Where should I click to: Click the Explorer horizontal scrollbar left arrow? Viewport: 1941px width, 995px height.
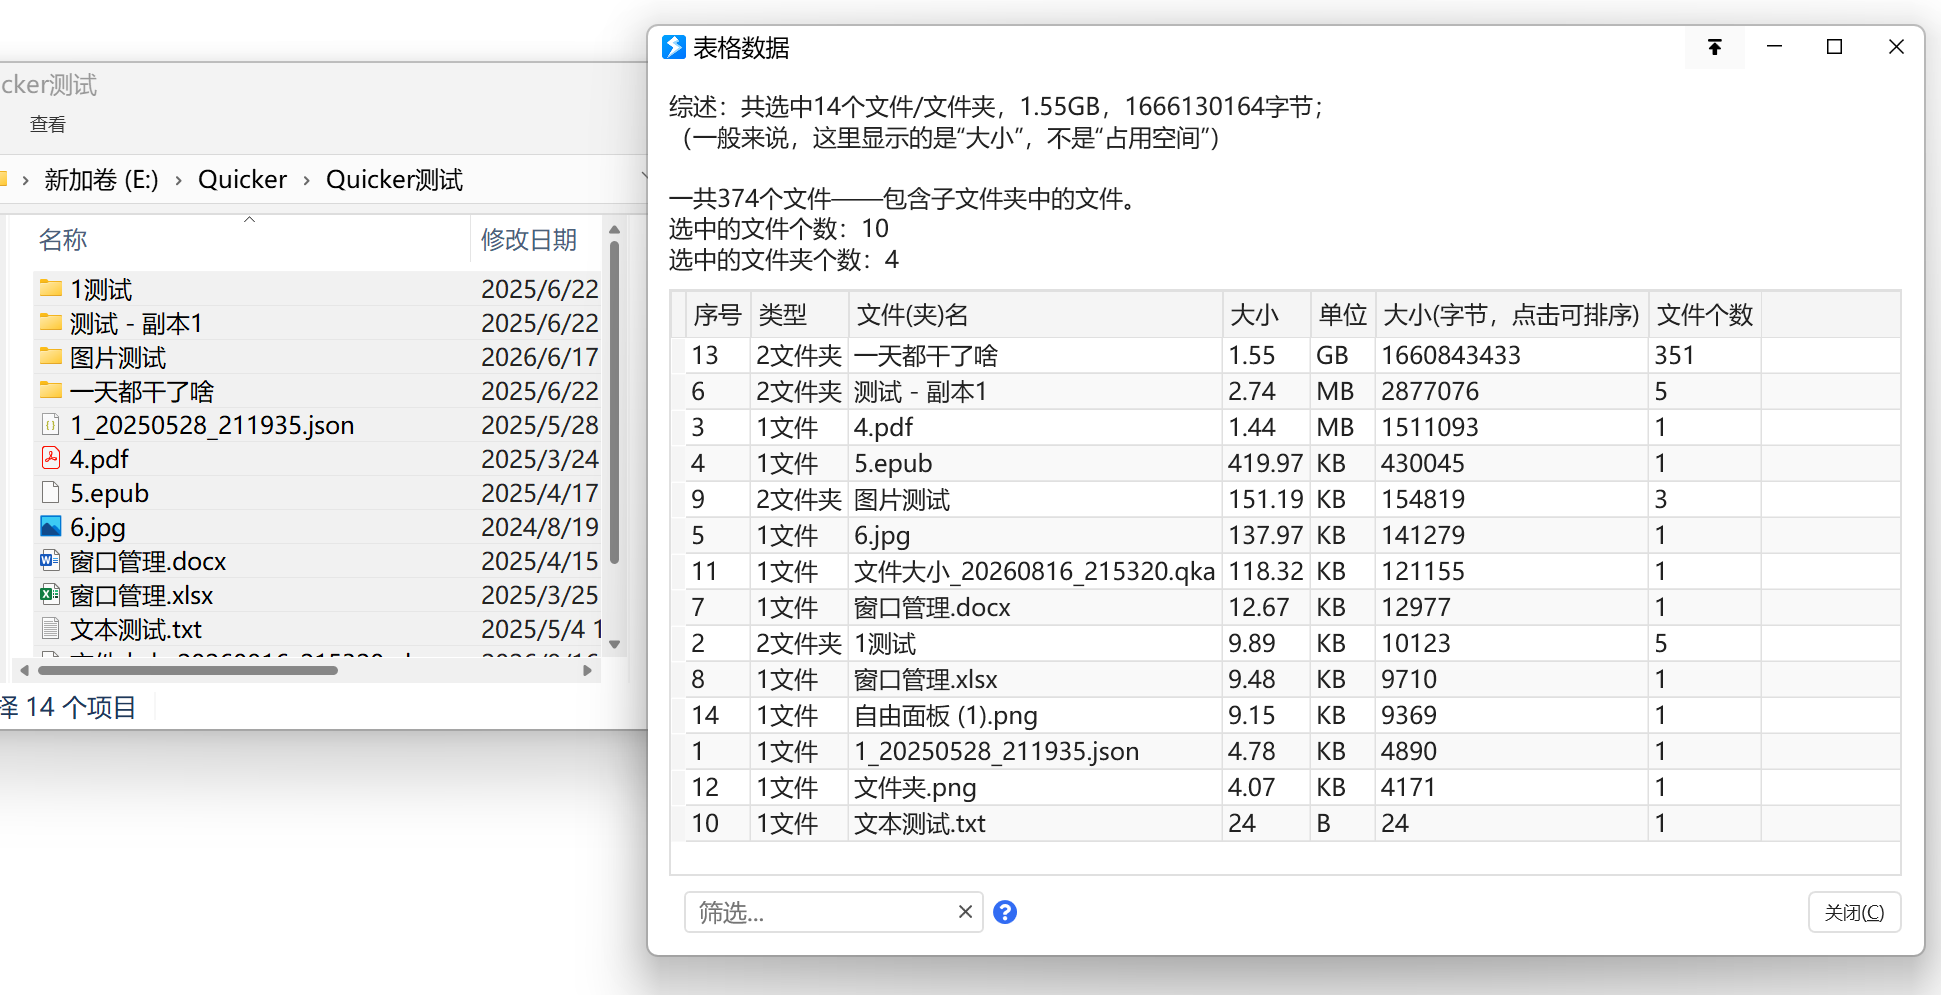[25, 670]
